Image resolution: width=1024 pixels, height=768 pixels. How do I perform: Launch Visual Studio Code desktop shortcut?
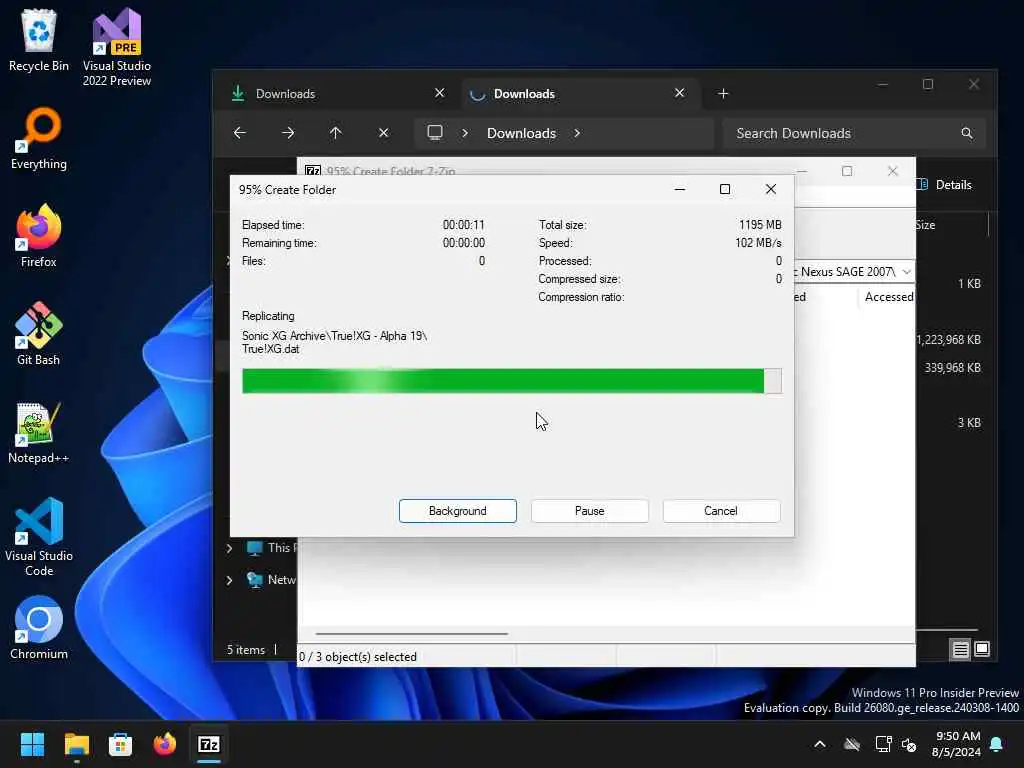(39, 537)
